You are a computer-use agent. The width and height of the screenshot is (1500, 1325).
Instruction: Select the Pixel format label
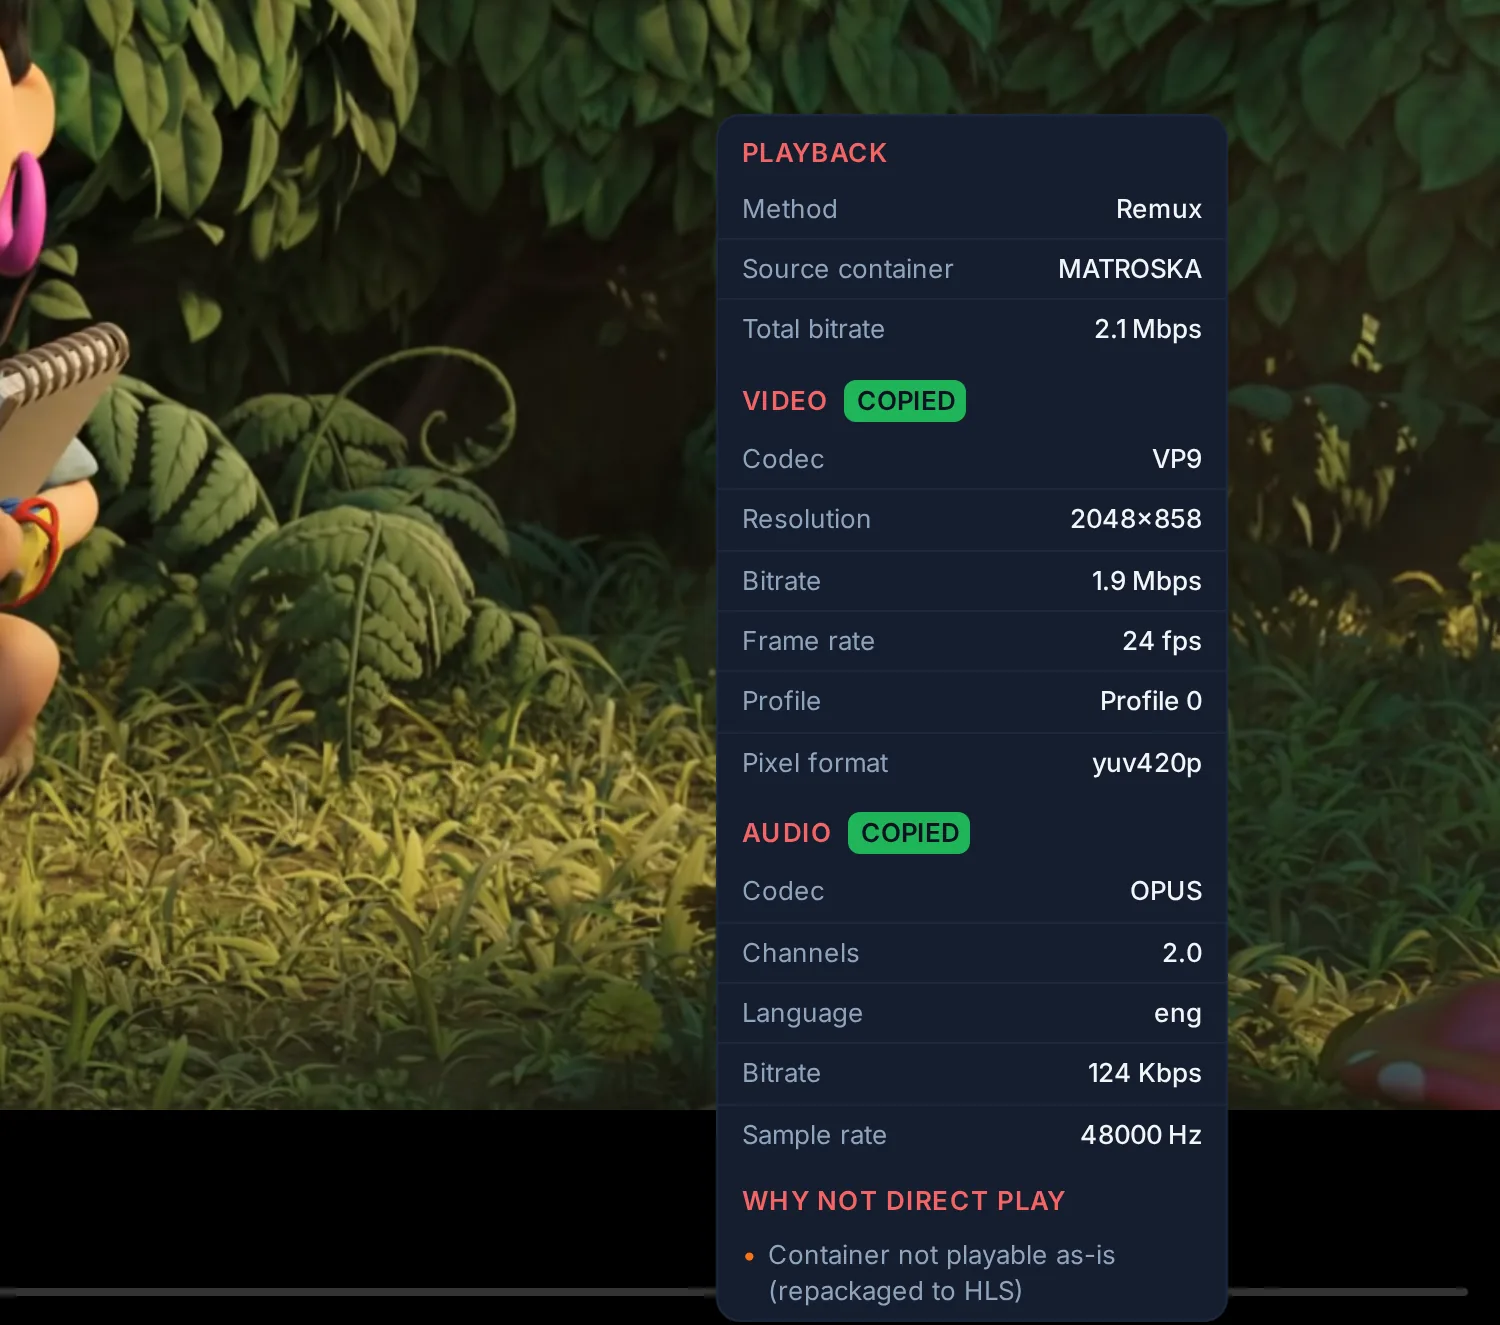[815, 763]
